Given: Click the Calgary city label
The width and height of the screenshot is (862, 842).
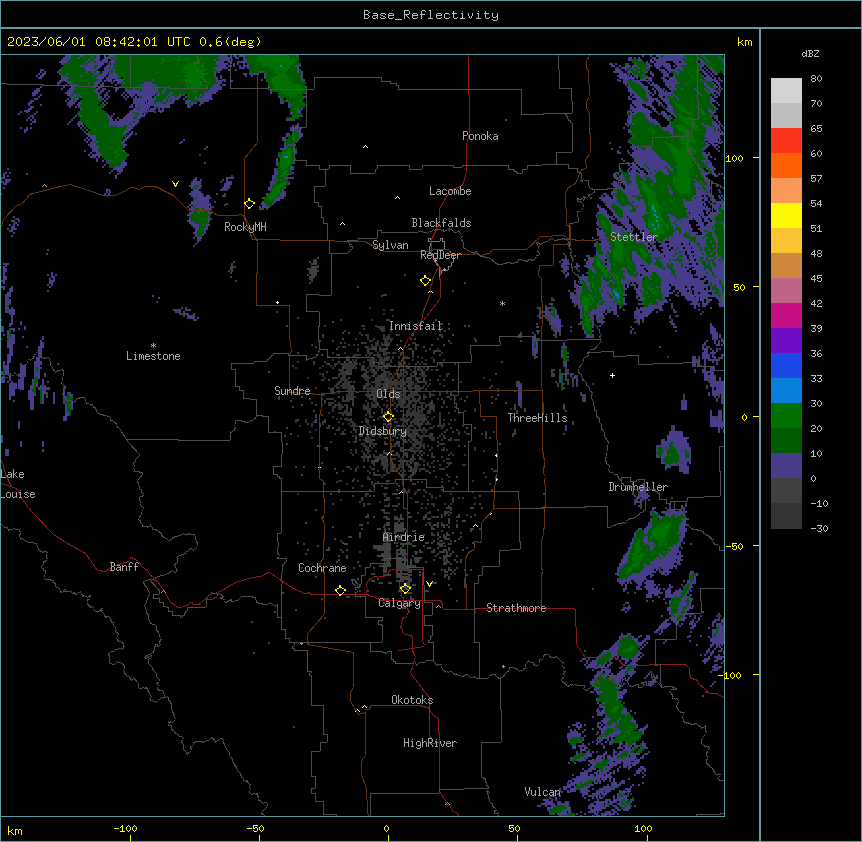Looking at the screenshot, I should coord(400,603).
